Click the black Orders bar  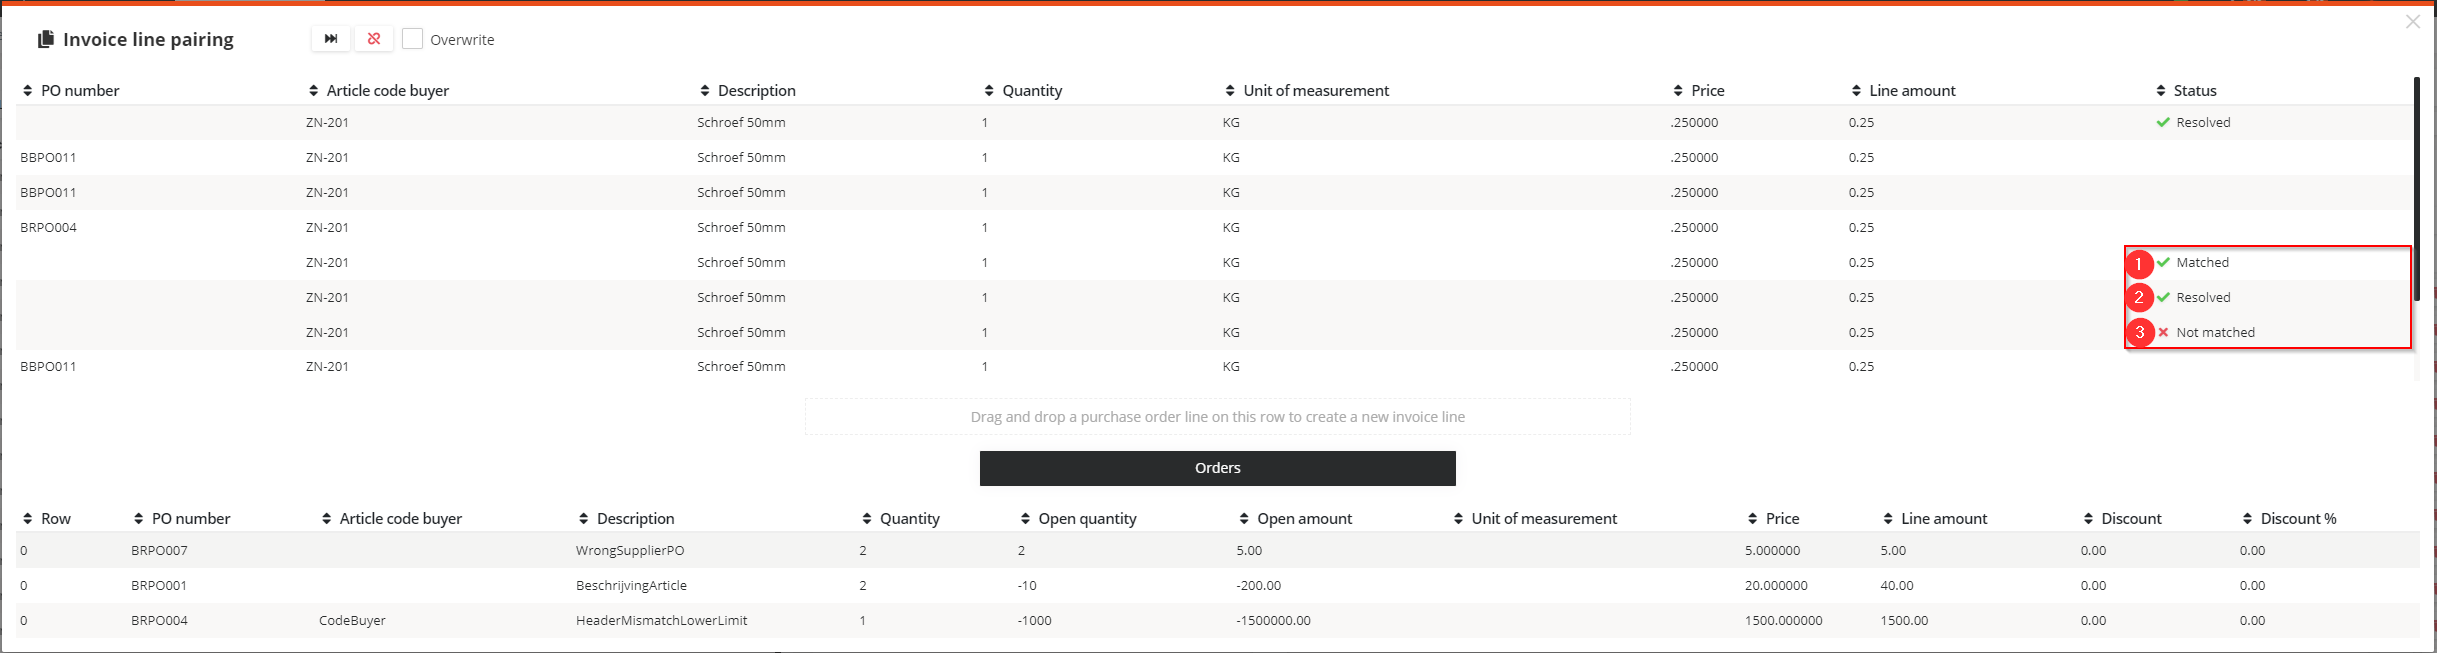click(1217, 468)
